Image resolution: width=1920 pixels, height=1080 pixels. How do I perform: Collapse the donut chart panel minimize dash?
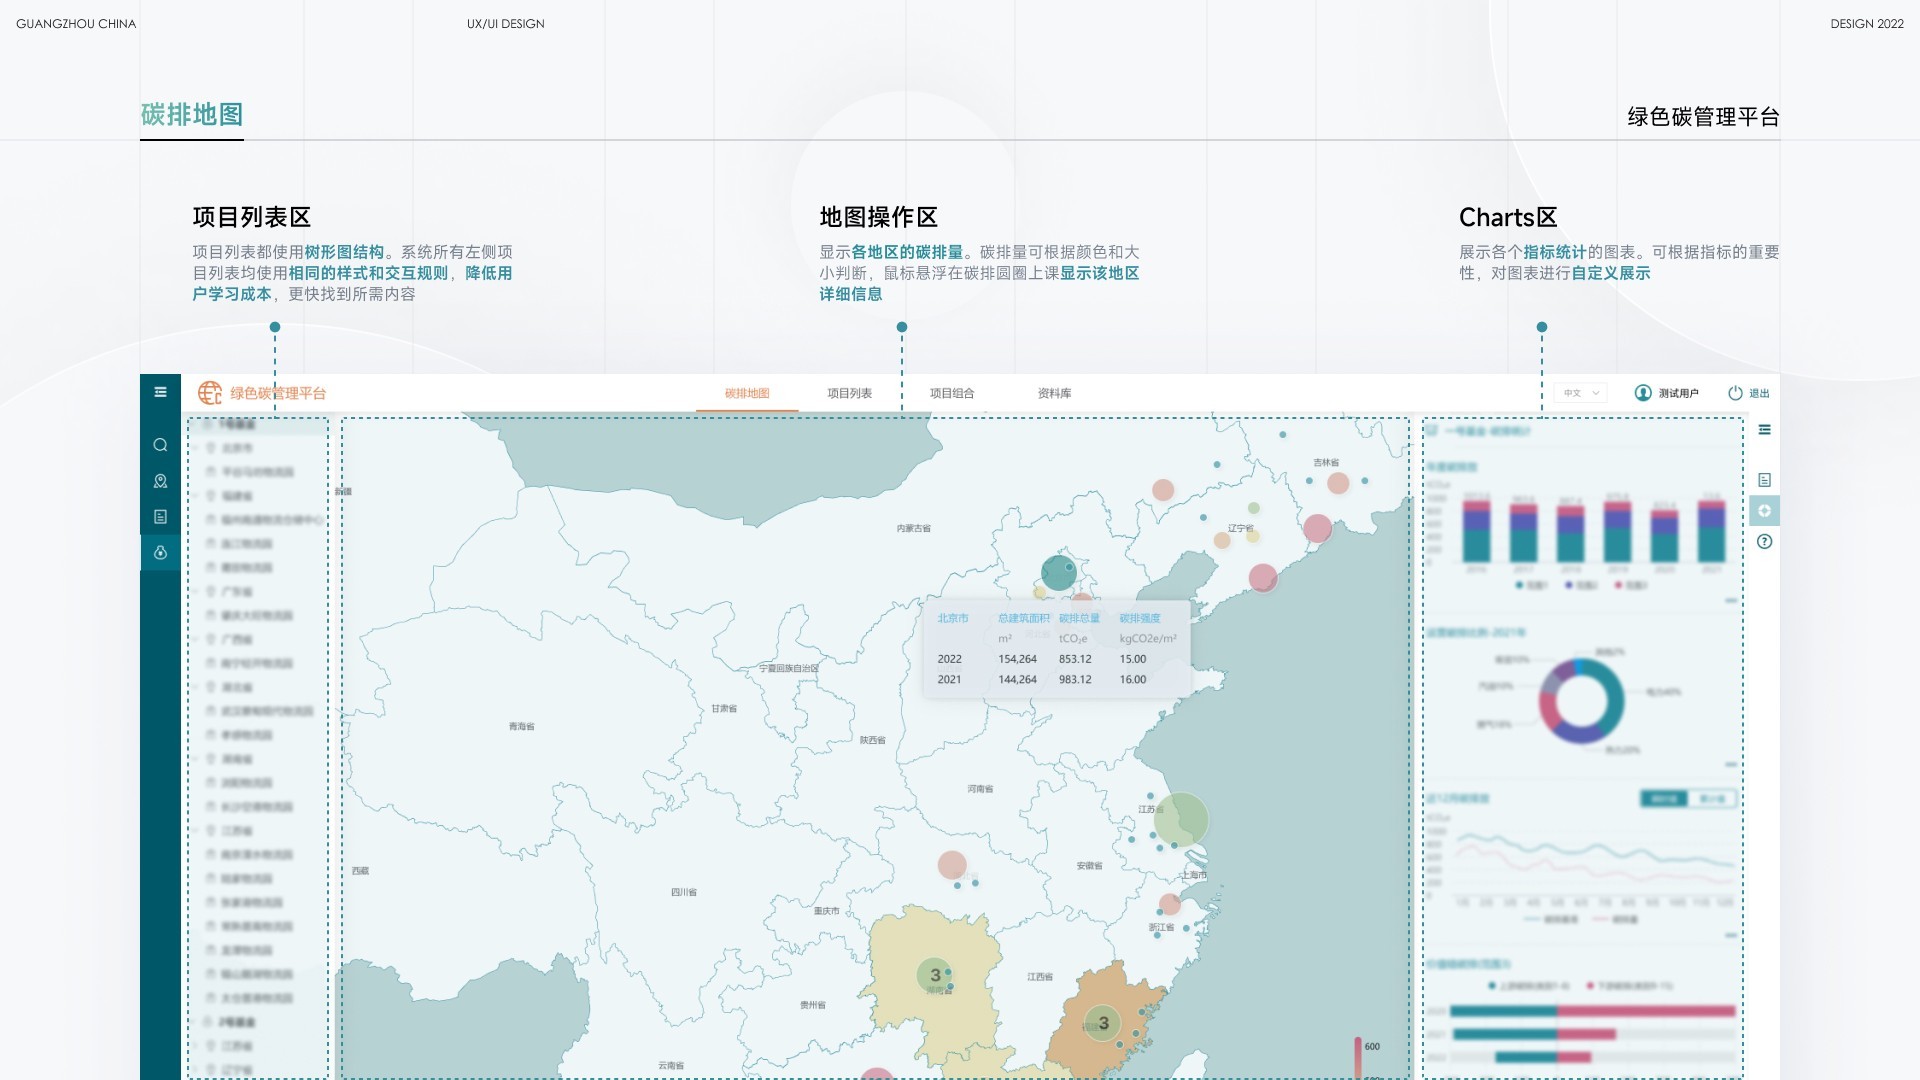1731,764
